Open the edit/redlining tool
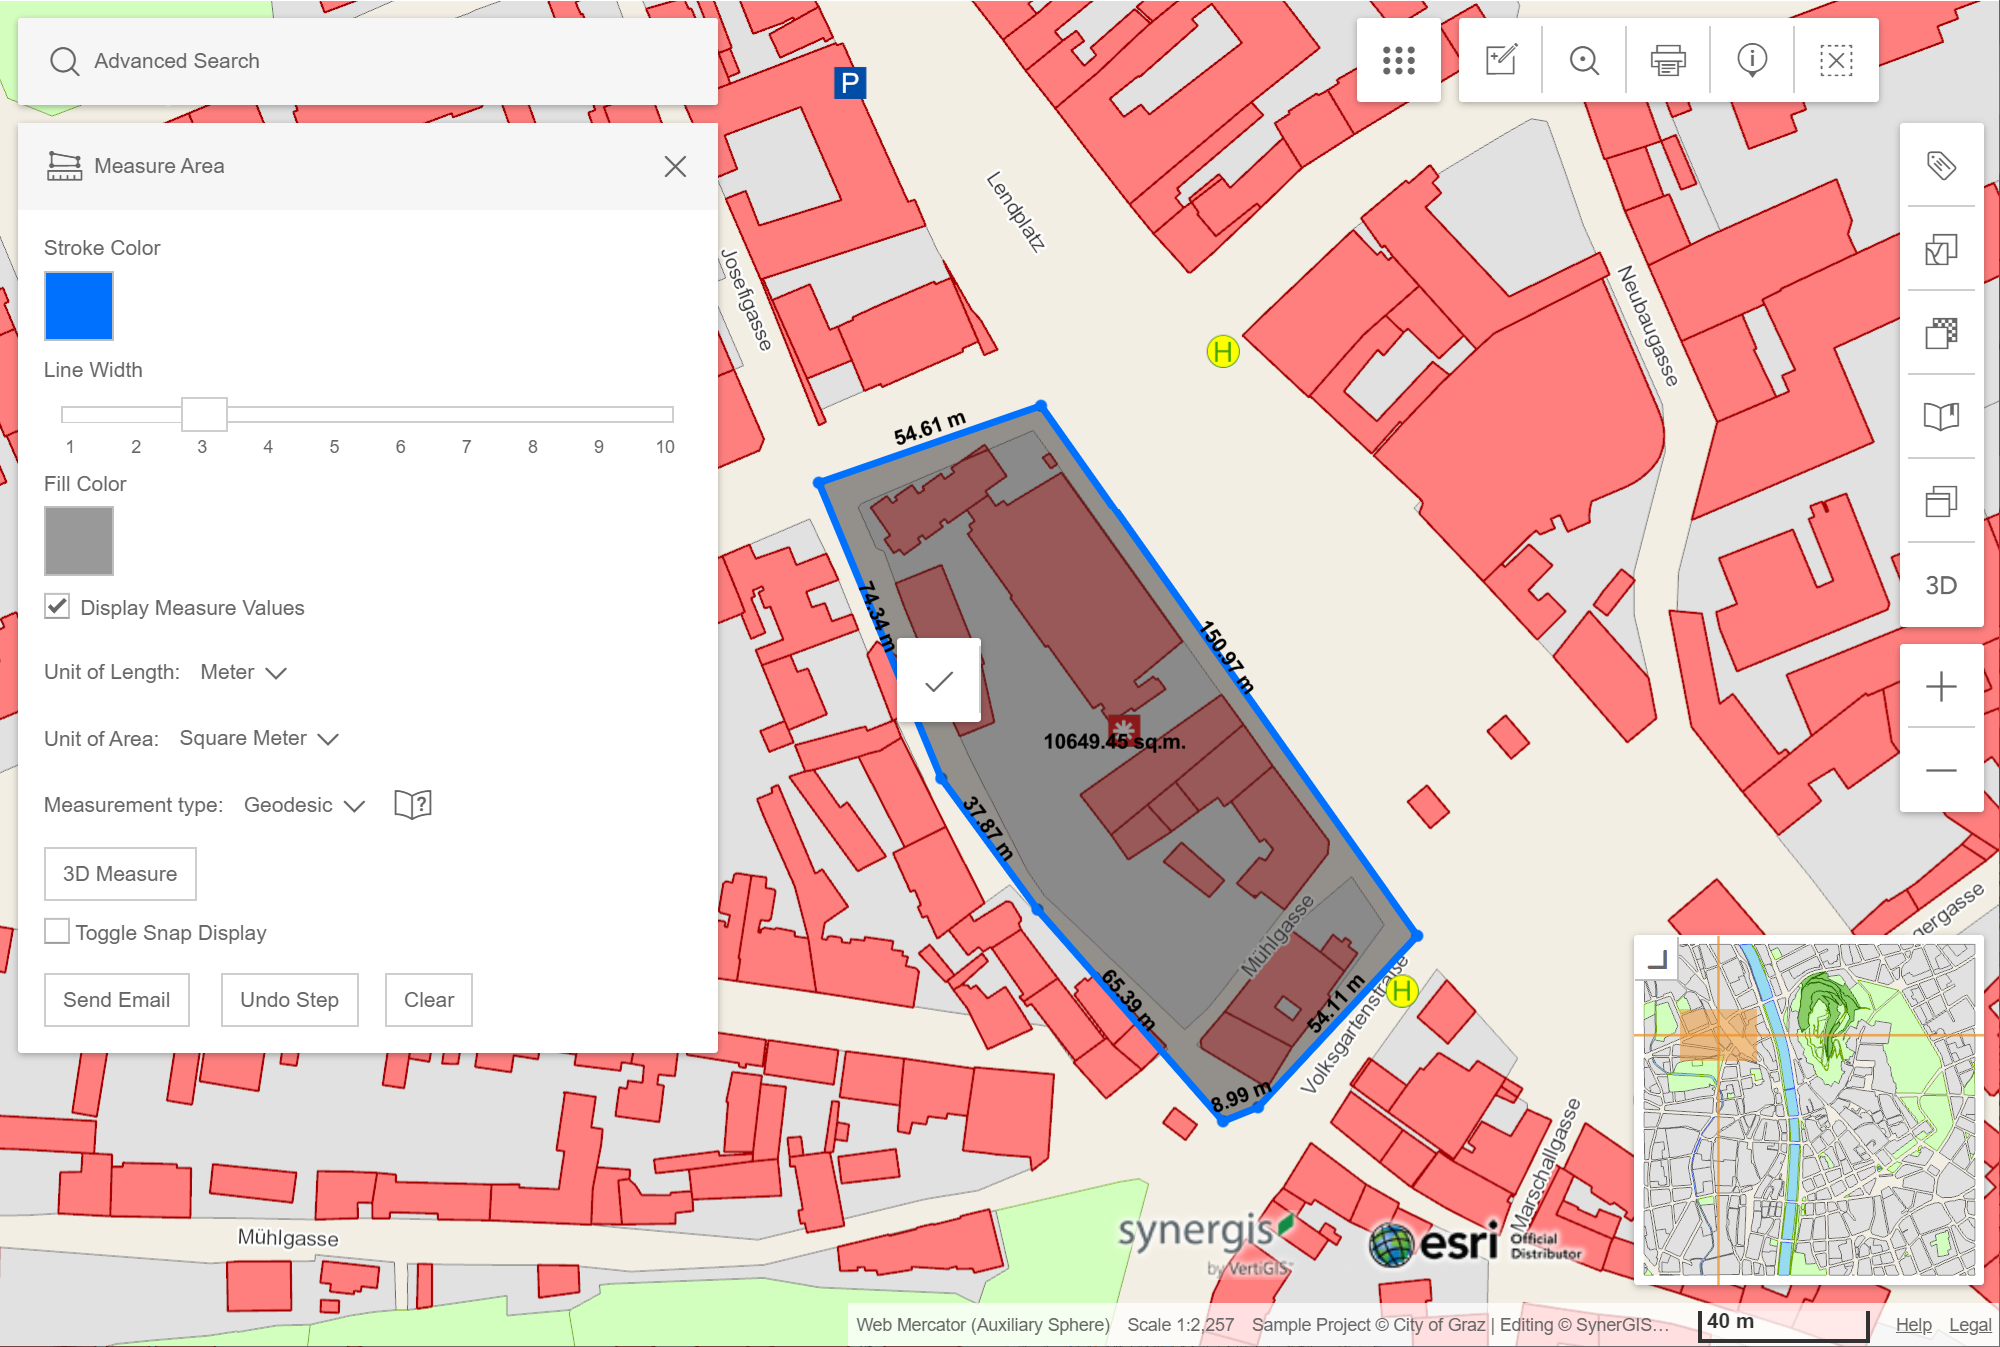 1499,60
